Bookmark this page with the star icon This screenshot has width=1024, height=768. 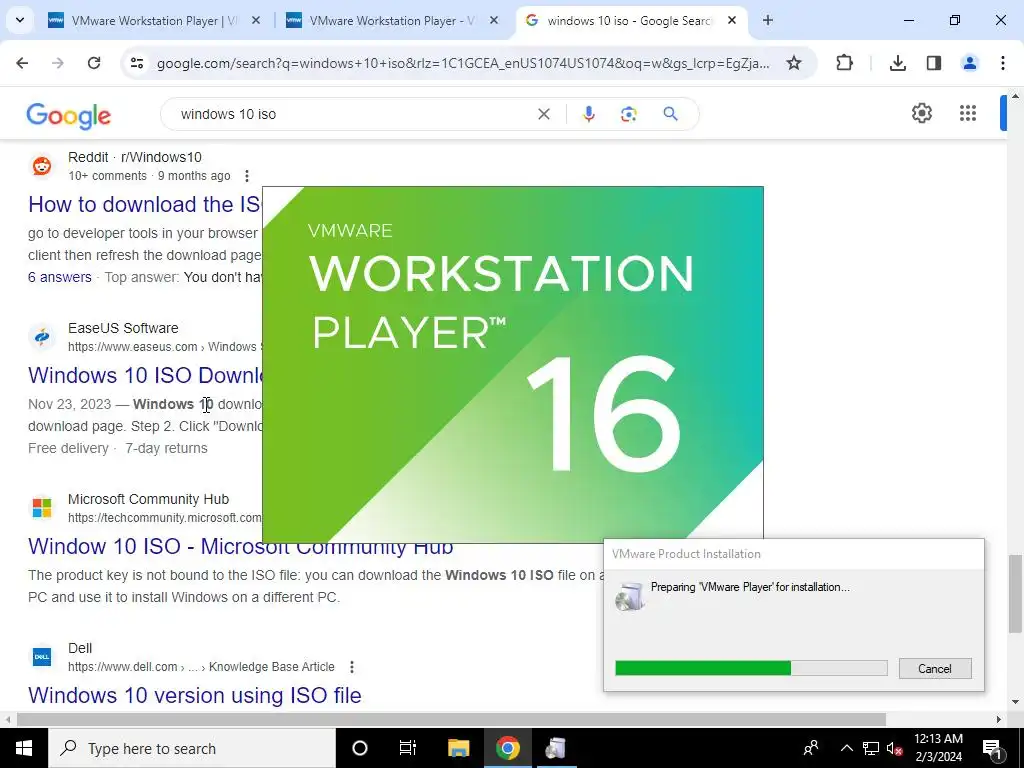793,63
